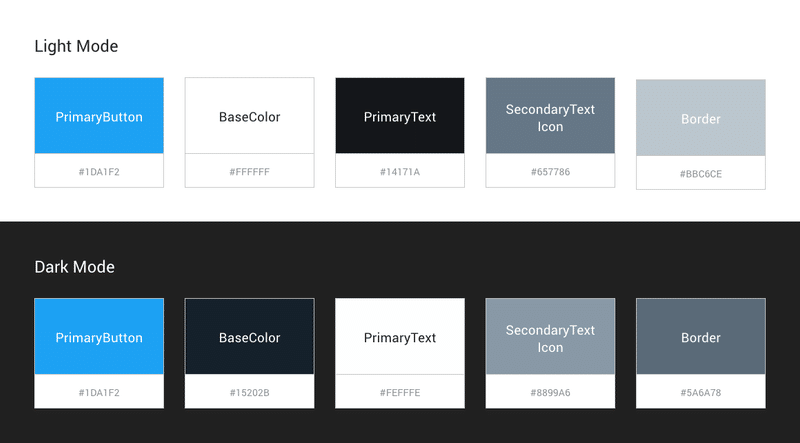Pick the Light Mode PrimaryText dark swatch

click(x=400, y=115)
